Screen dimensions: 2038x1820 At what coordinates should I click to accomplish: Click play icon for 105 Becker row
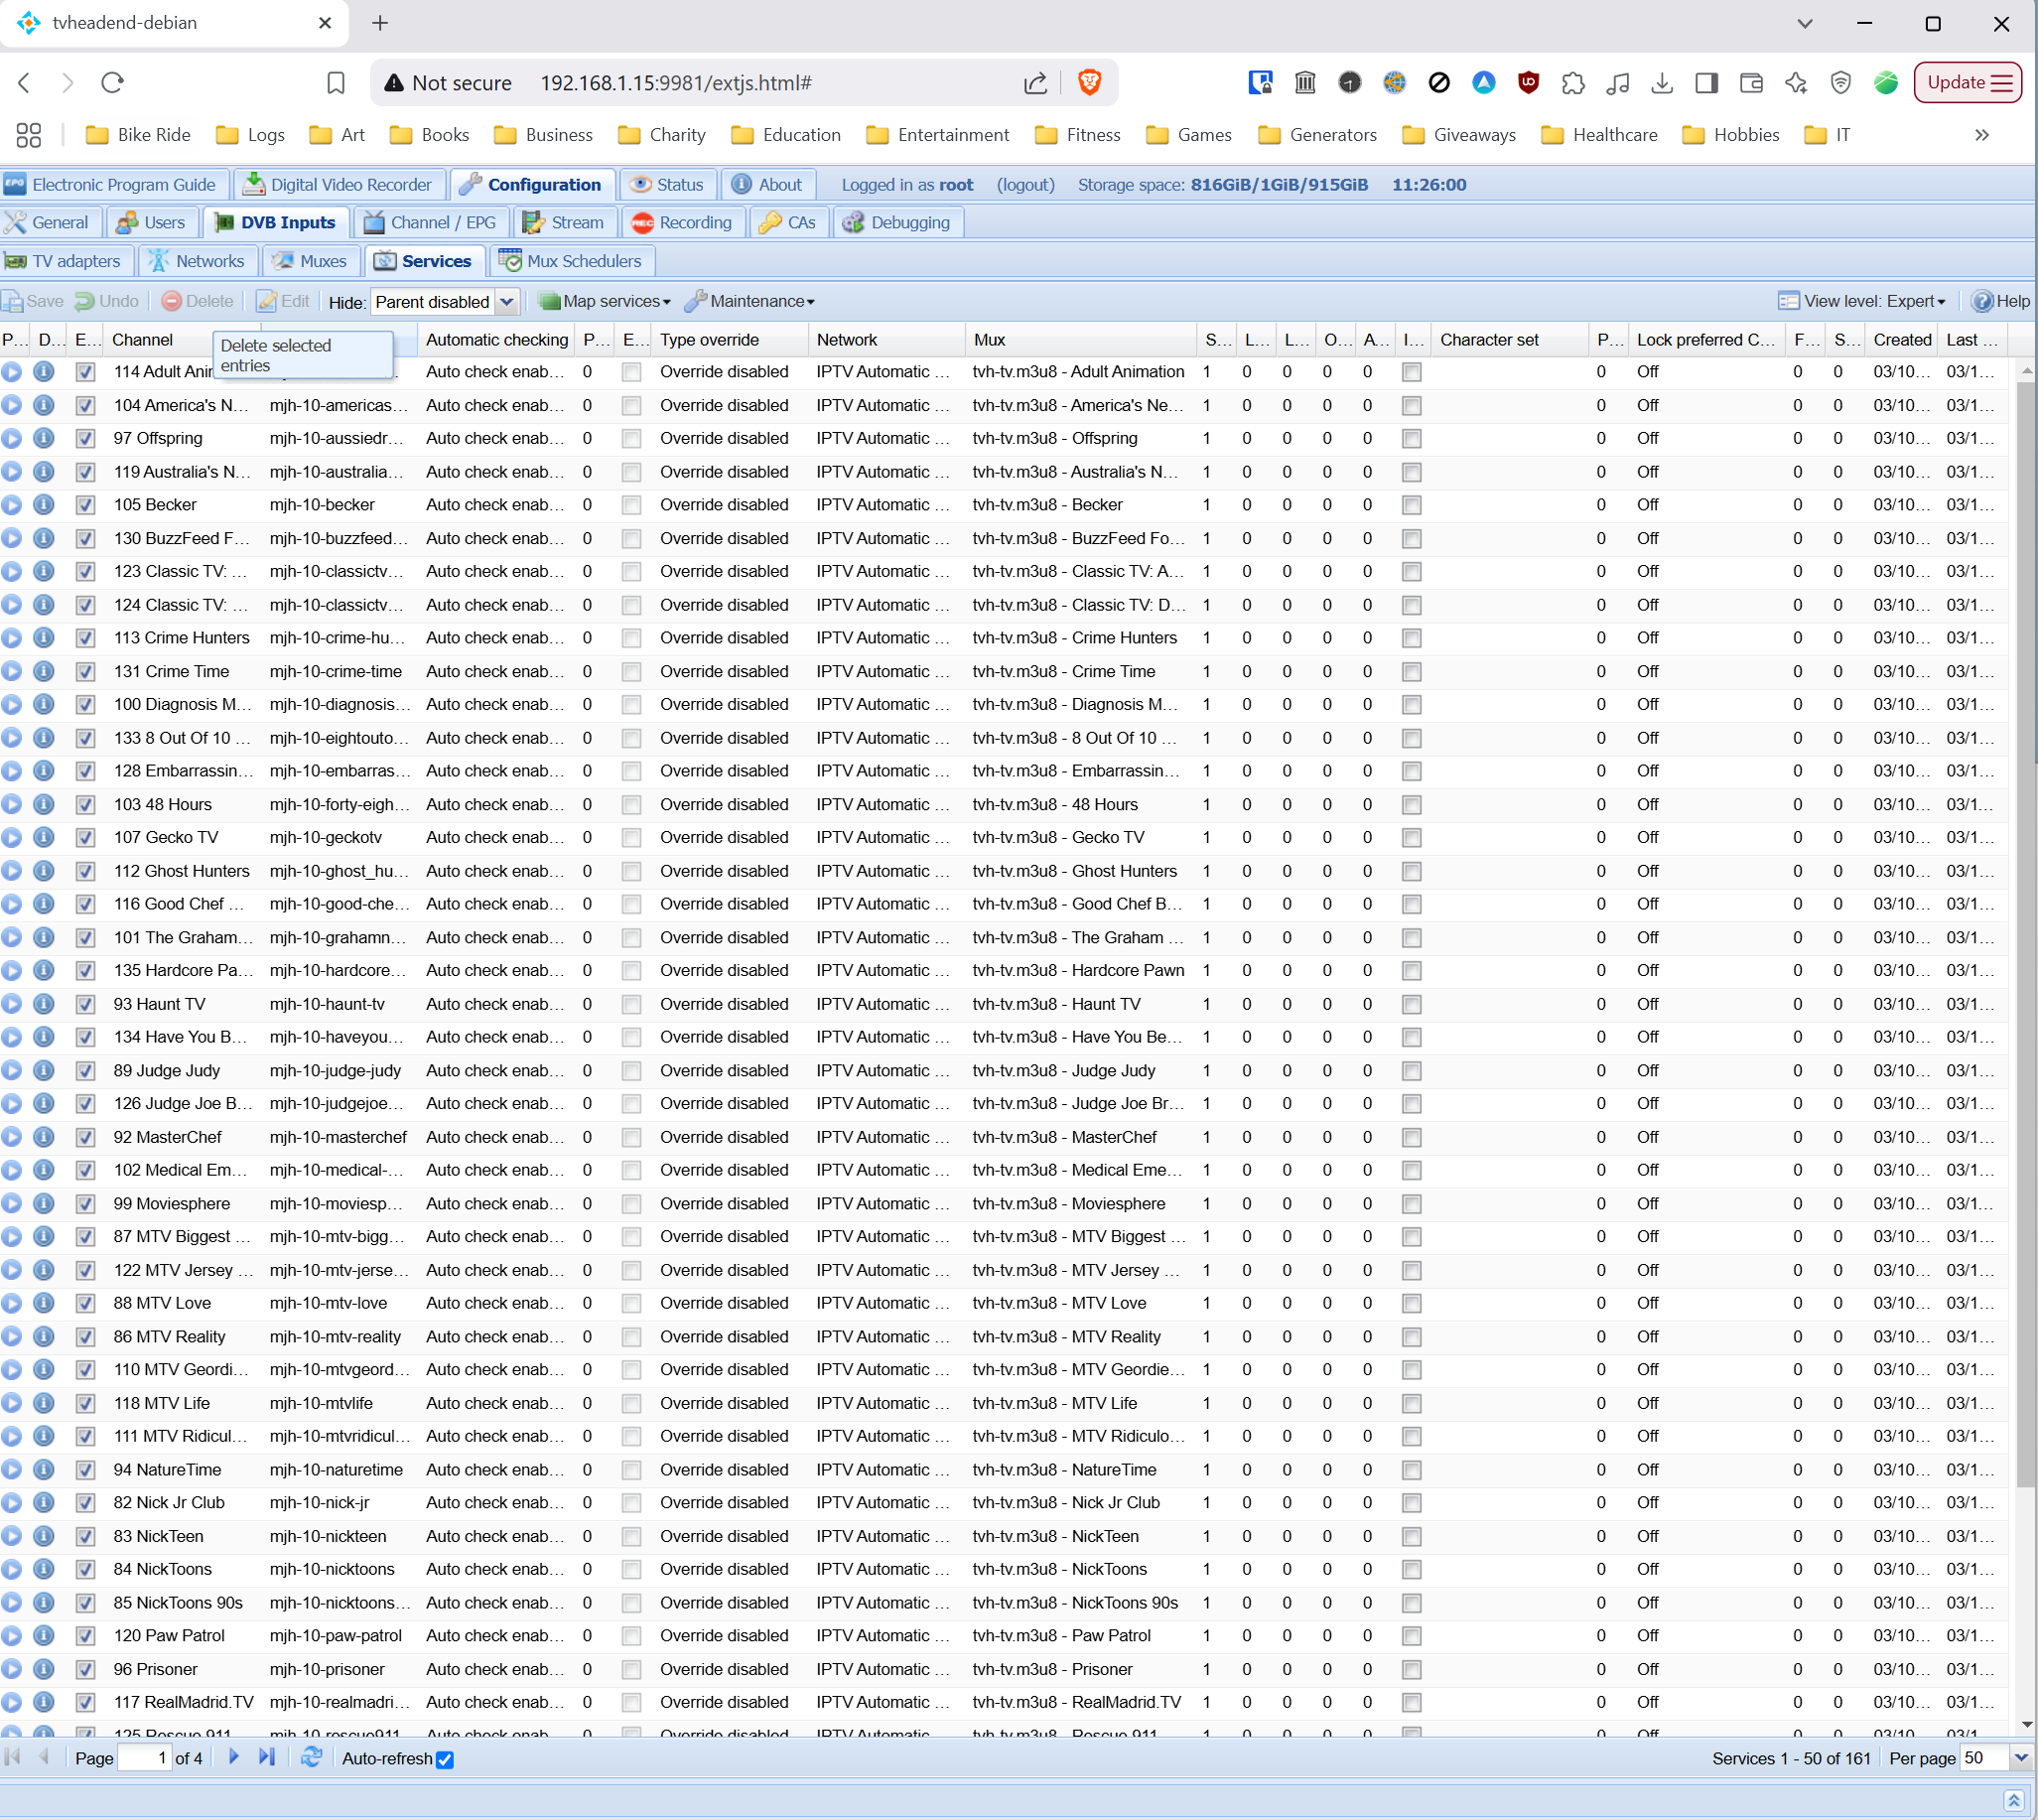pyautogui.click(x=11, y=505)
